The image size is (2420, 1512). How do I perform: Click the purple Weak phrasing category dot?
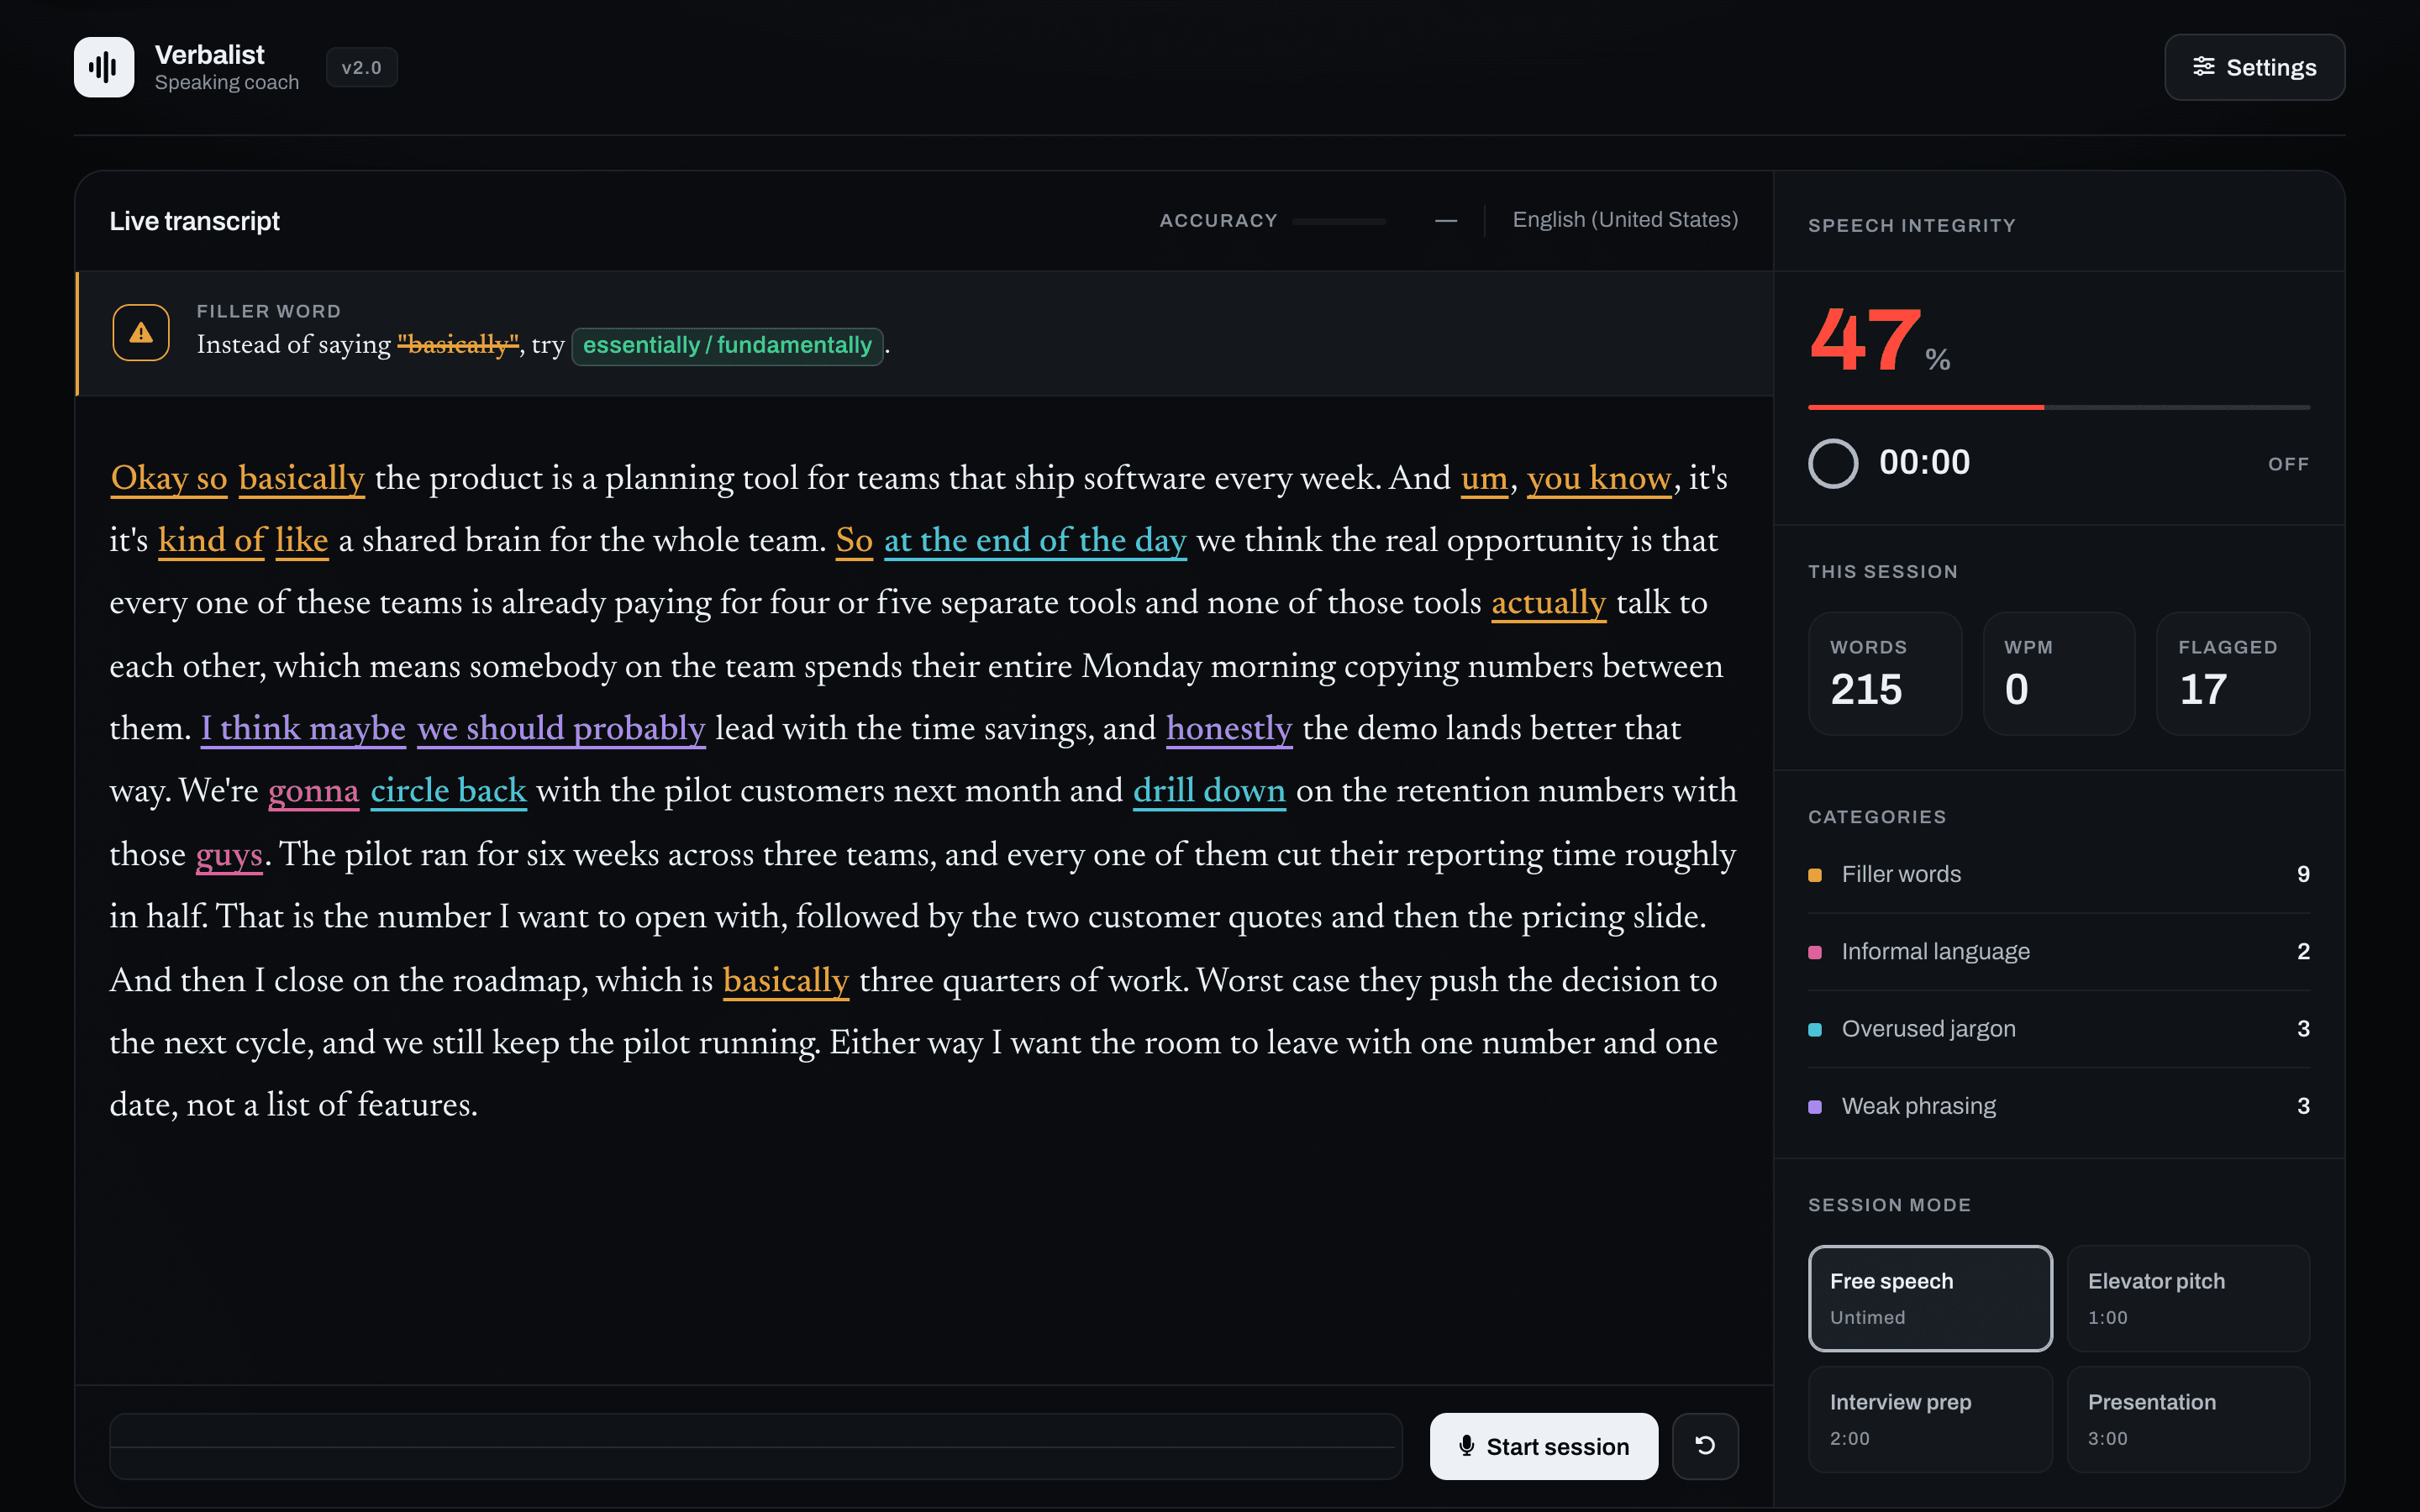coord(1815,1106)
